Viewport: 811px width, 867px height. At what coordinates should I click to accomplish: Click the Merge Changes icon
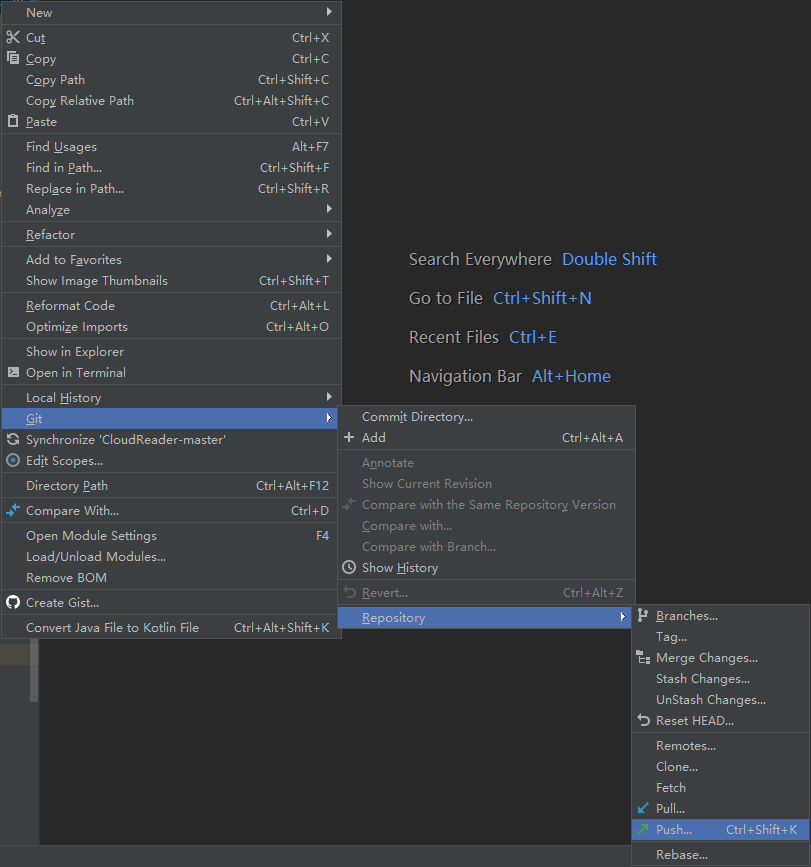[x=643, y=657]
